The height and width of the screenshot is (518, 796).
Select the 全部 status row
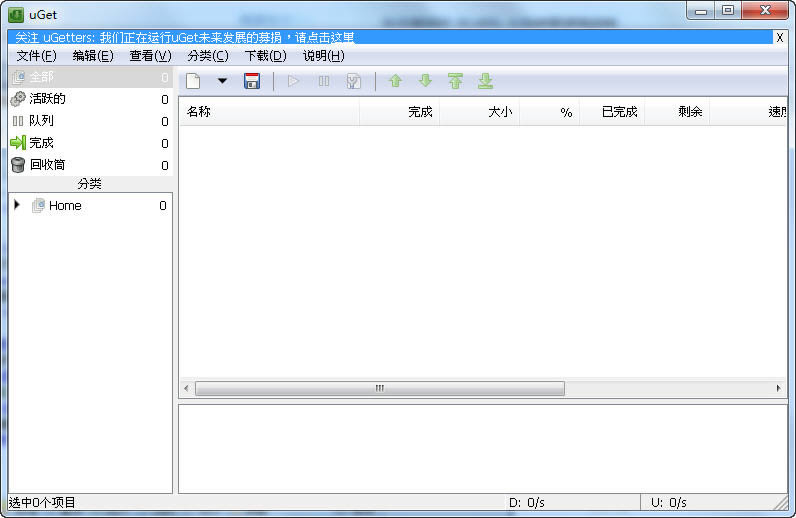point(90,77)
